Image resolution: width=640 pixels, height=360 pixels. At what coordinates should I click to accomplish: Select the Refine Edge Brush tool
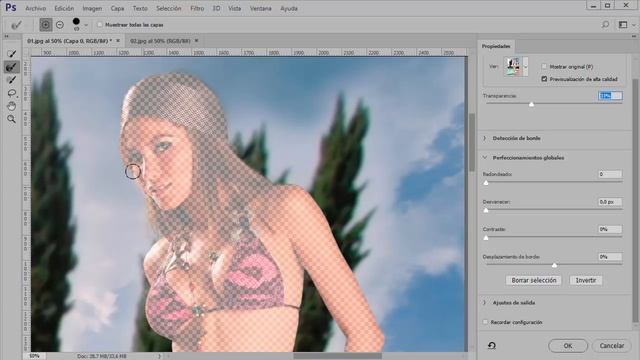tap(12, 67)
